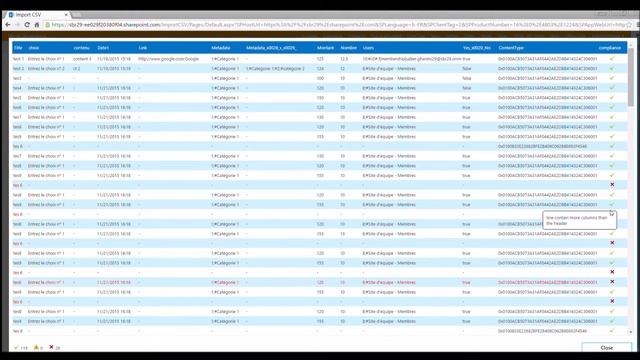Click the 'content 1' cell in first row
640x360 pixels.
[x=82, y=59]
